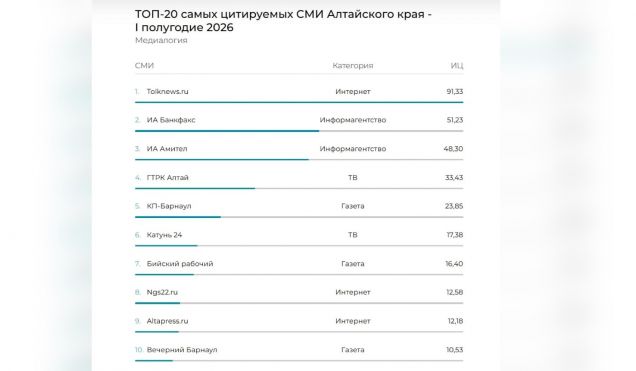Sort by the ИЦ column header

(x=457, y=66)
